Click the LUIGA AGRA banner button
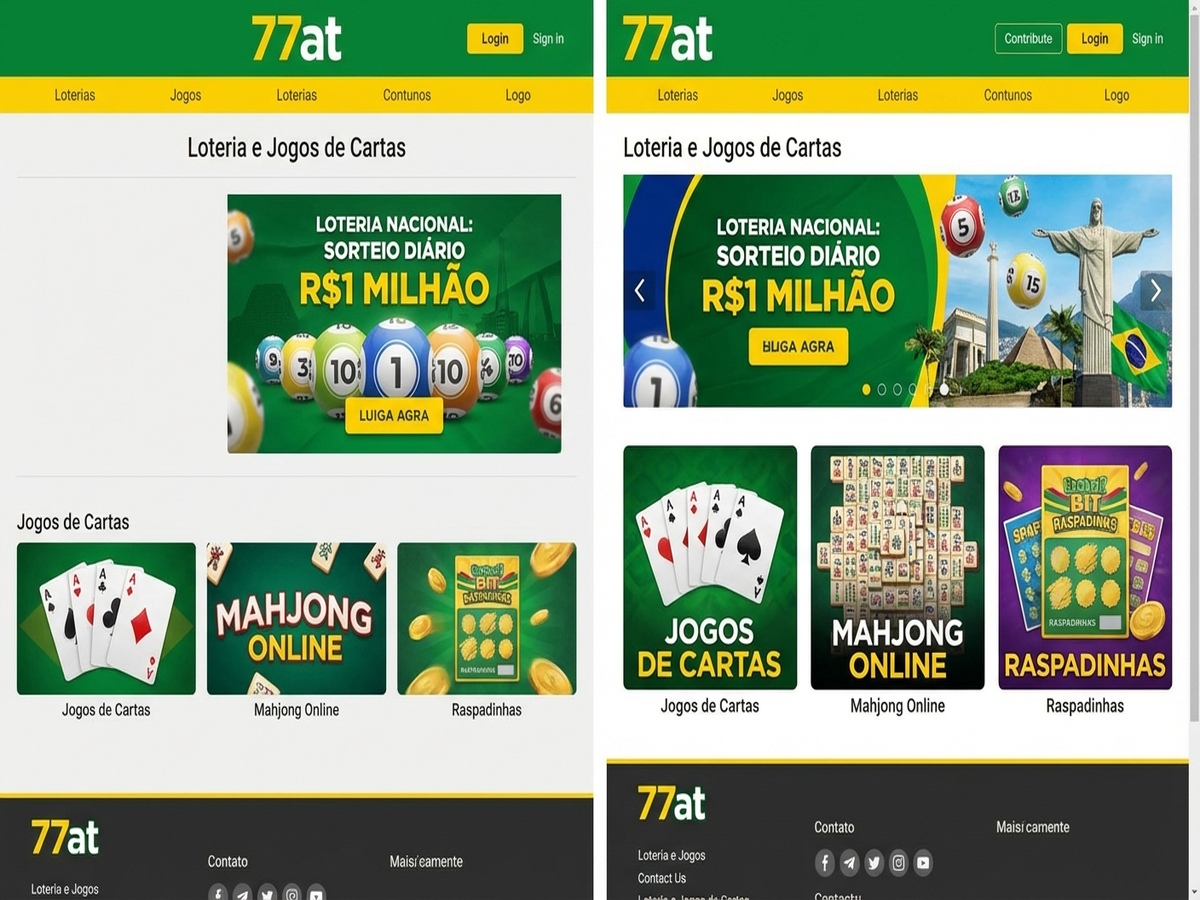1200x900 pixels. coord(394,416)
